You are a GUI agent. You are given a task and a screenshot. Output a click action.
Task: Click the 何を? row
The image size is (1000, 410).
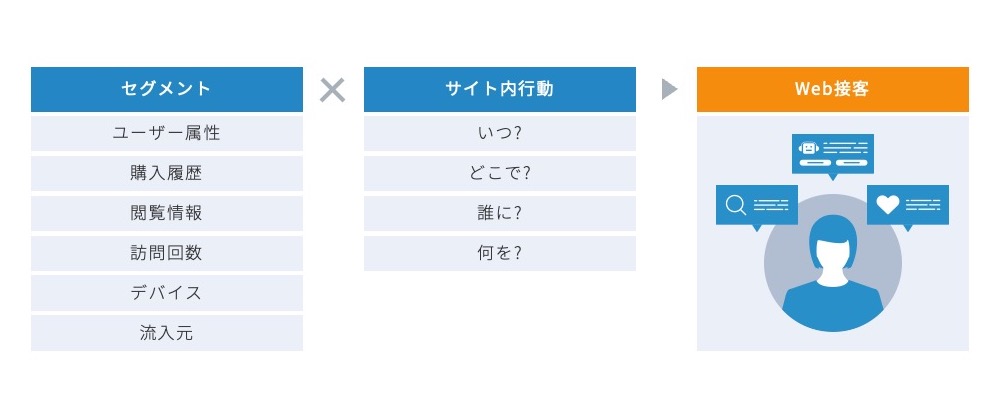499,253
